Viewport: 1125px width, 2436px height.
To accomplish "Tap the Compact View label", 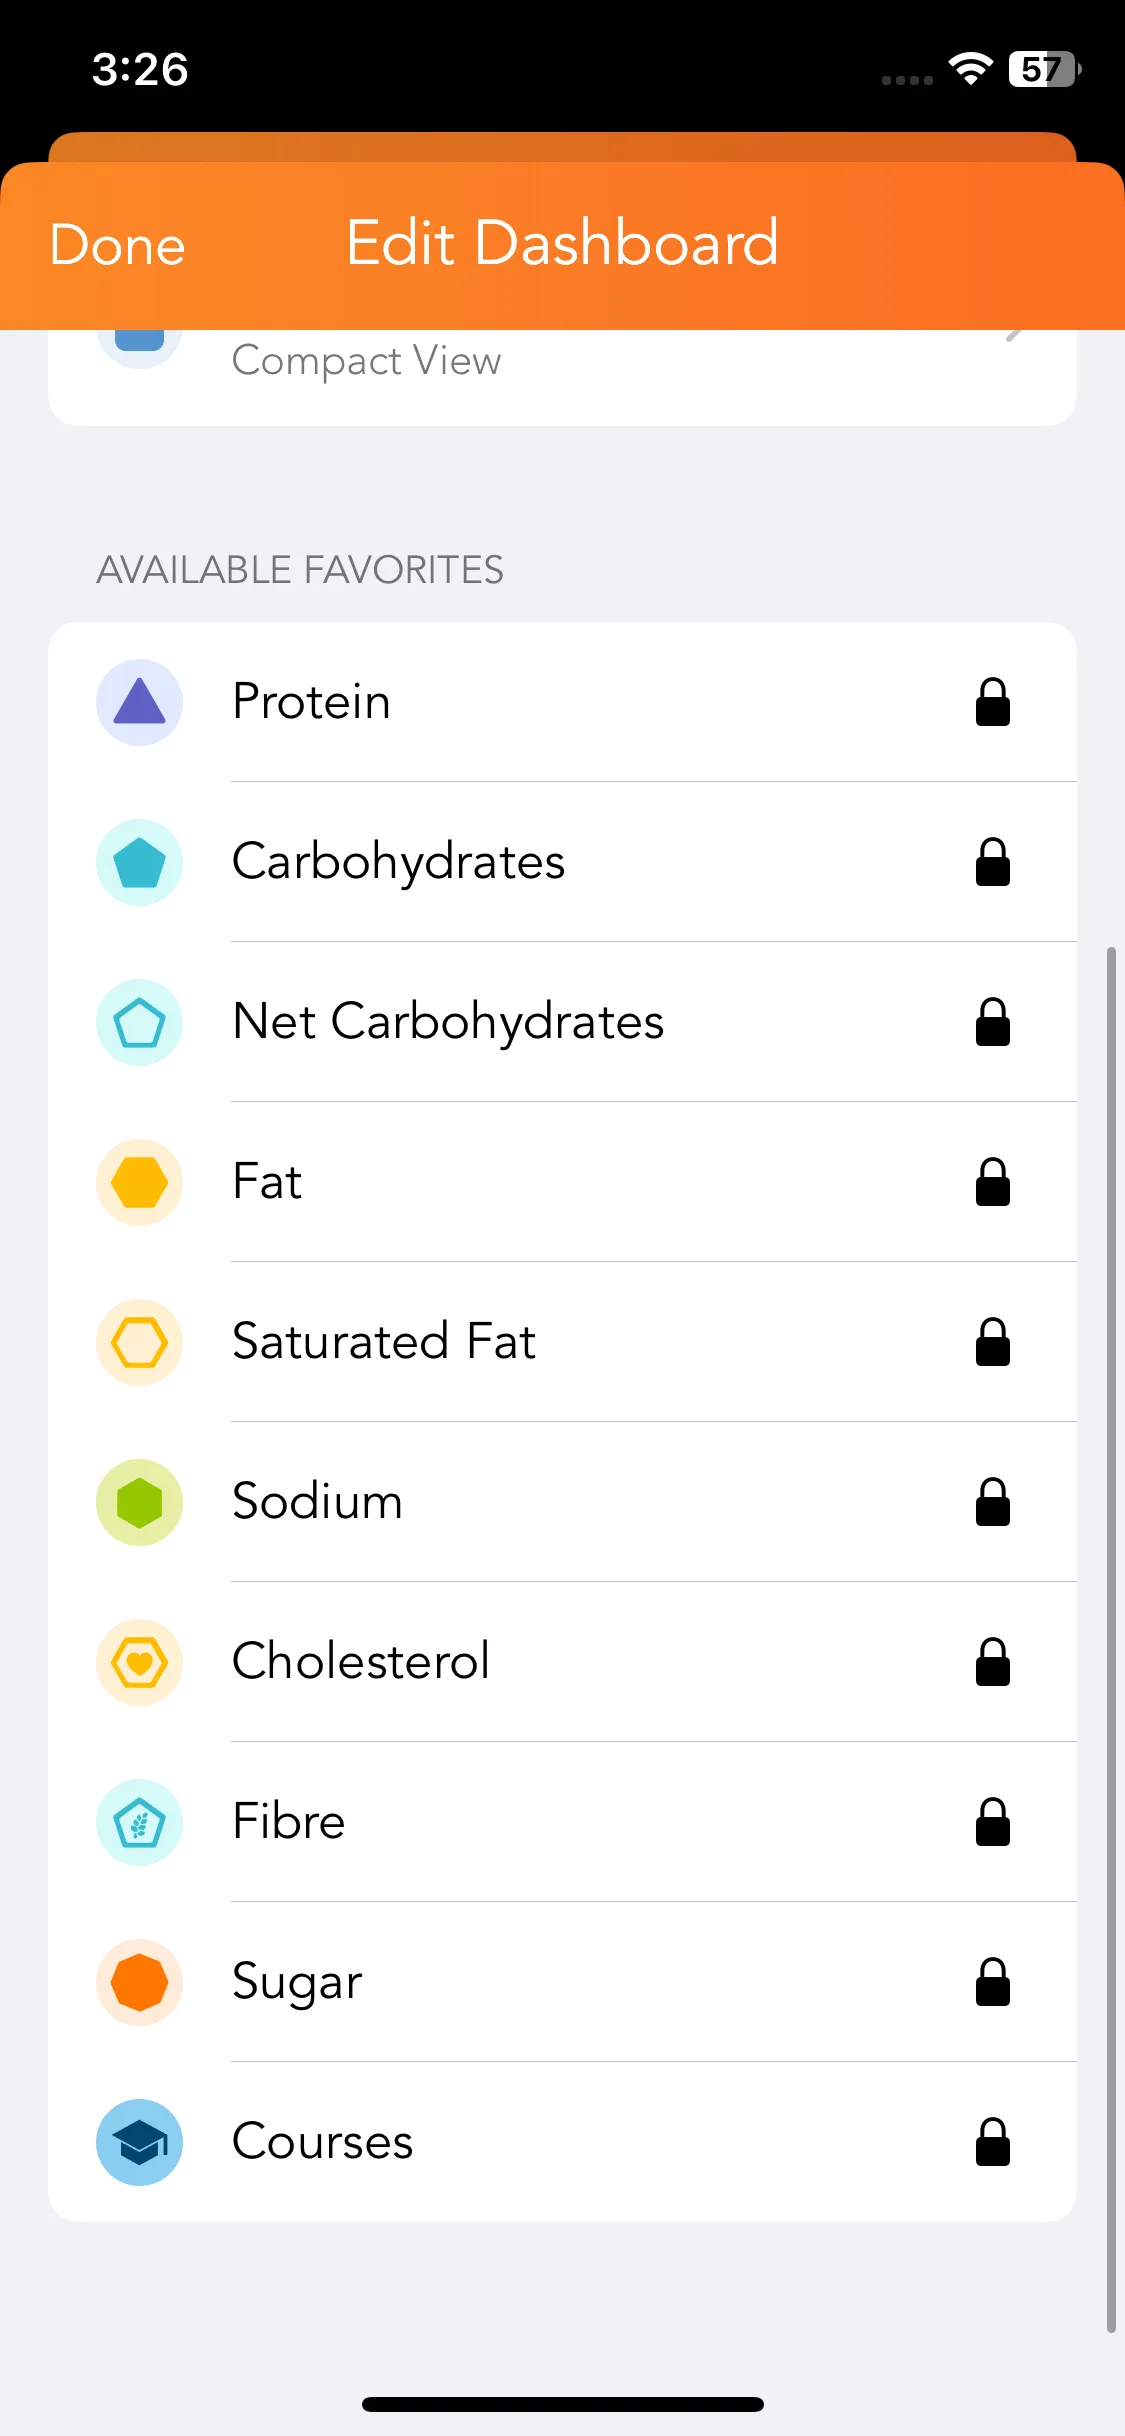I will (x=366, y=360).
